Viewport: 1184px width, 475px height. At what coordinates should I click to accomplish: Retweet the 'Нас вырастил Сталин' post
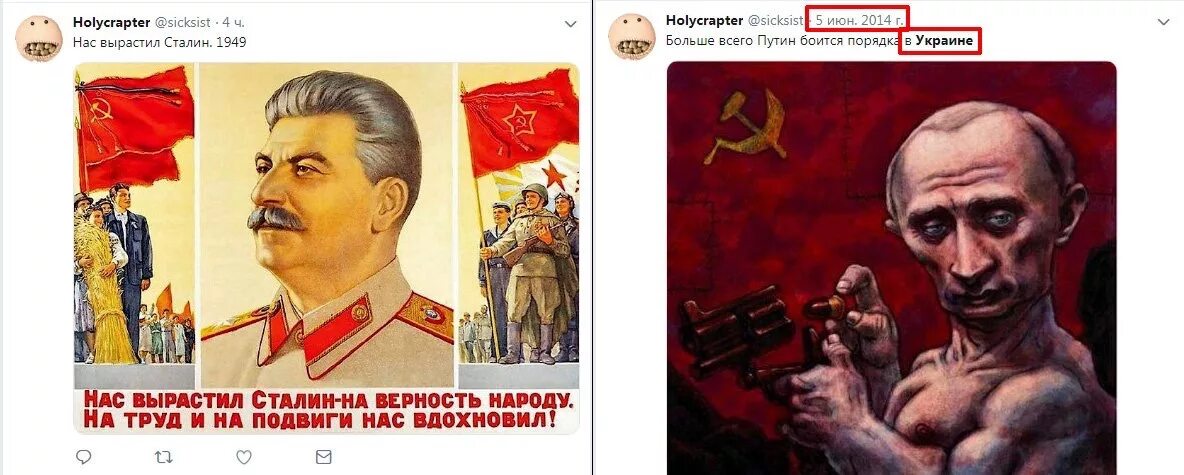click(x=163, y=457)
